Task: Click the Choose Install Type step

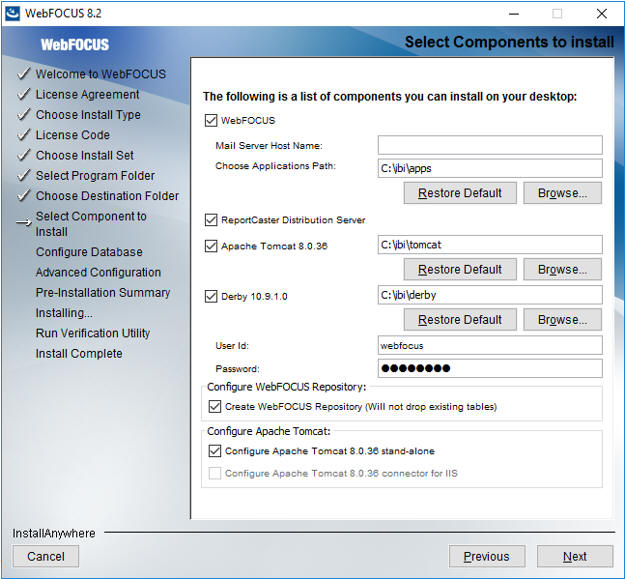Action: [x=88, y=115]
